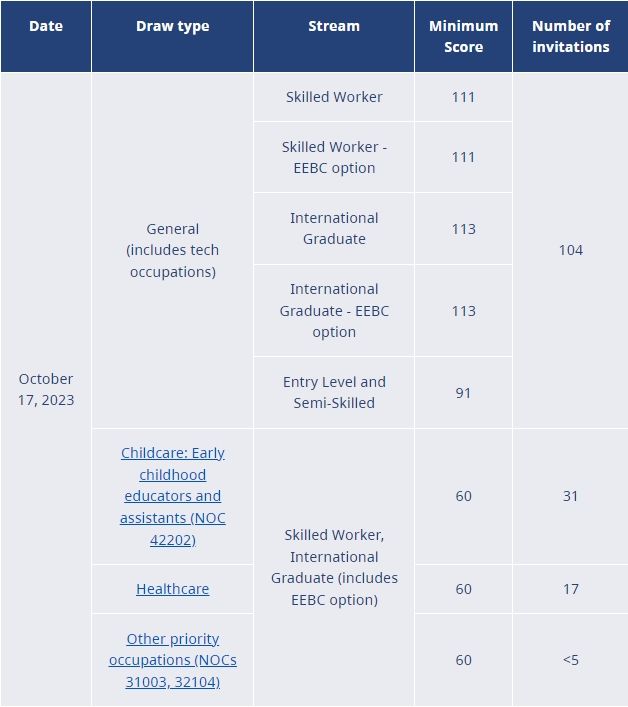Open the Healthcare draw type link
The height and width of the screenshot is (707, 628).
[x=173, y=589]
